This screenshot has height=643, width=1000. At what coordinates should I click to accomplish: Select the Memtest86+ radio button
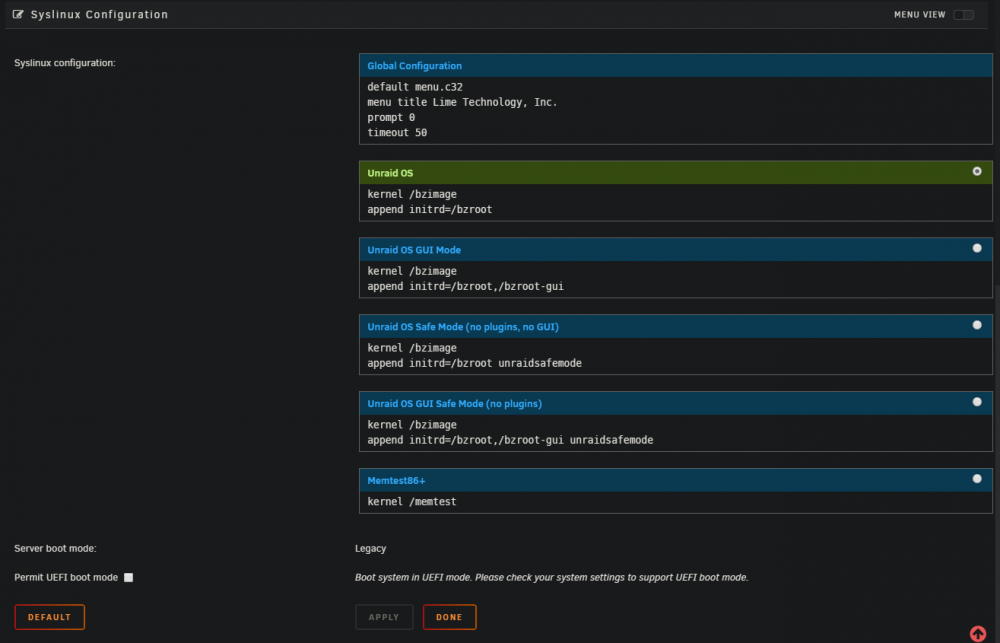point(976,478)
